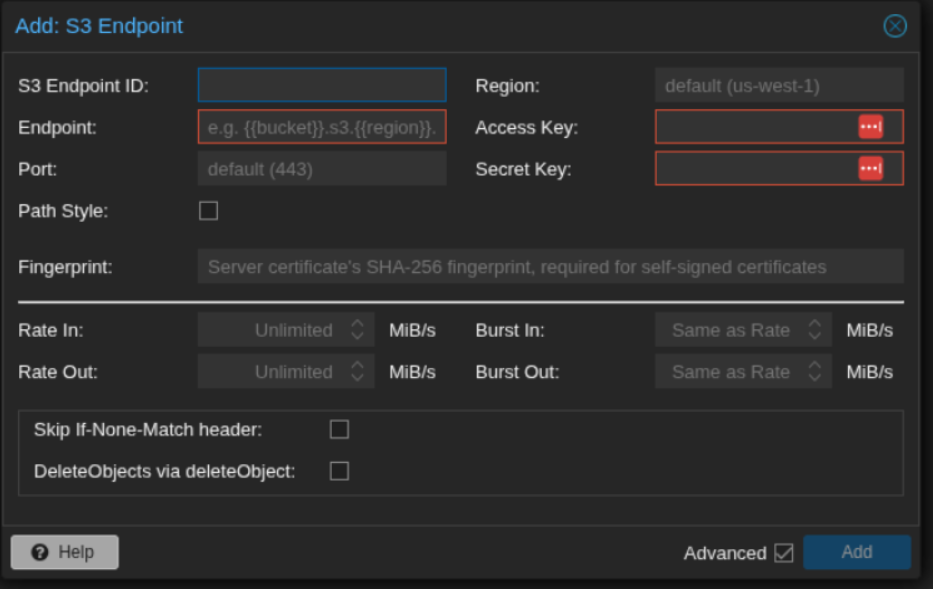Click the Rate Out spinner arrows
The height and width of the screenshot is (589, 933).
(357, 371)
